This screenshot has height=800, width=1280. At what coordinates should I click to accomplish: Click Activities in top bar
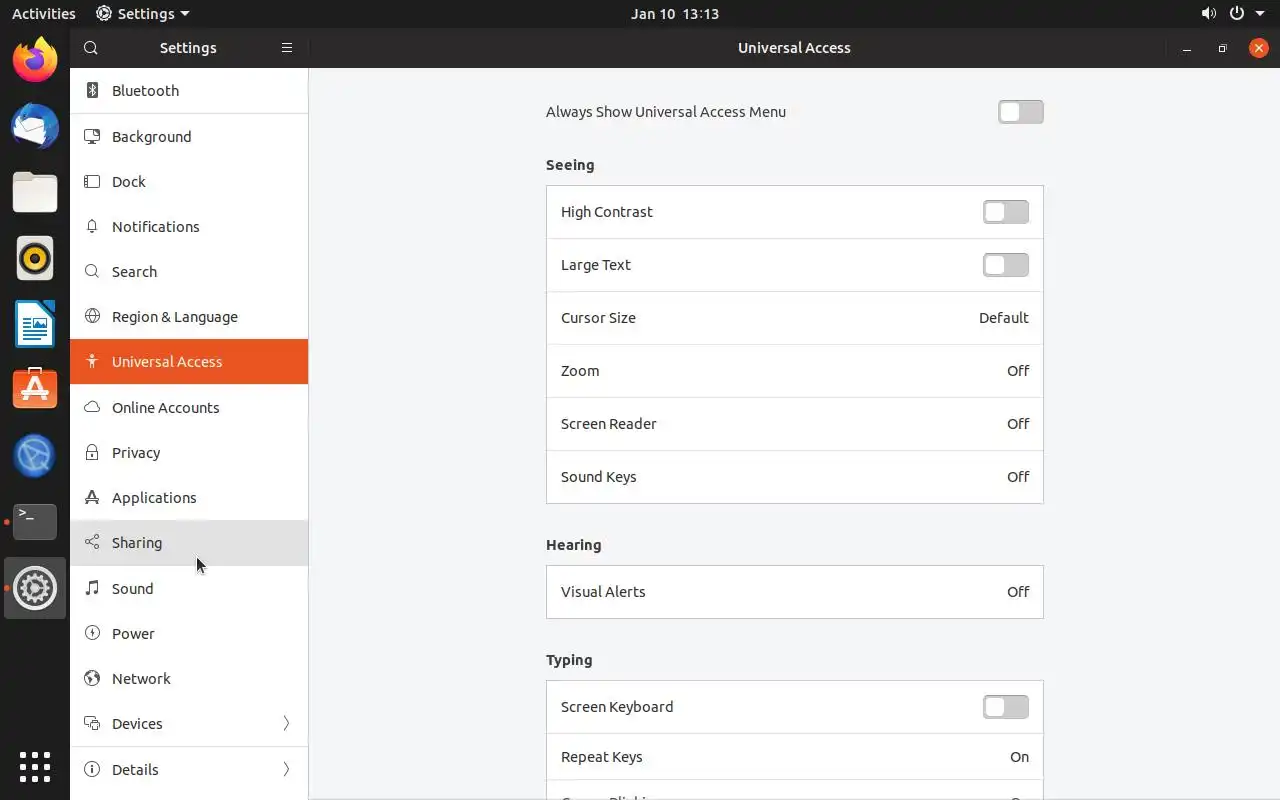tap(43, 13)
